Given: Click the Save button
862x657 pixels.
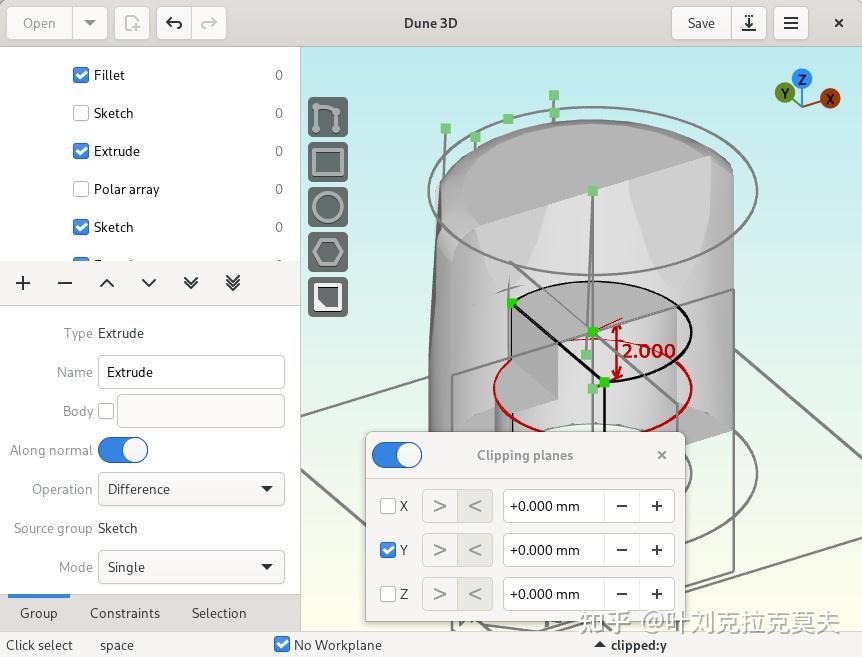Looking at the screenshot, I should [700, 22].
